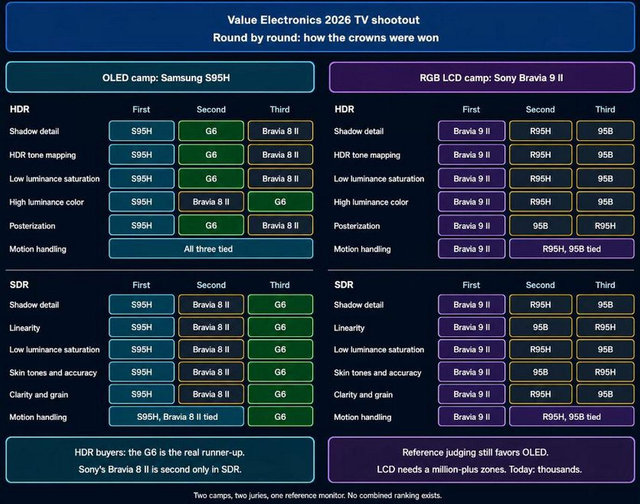Viewport: 640px width, 504px height.
Task: Click 'Round by round: how the crowns were won'
Action: pyautogui.click(x=326, y=38)
